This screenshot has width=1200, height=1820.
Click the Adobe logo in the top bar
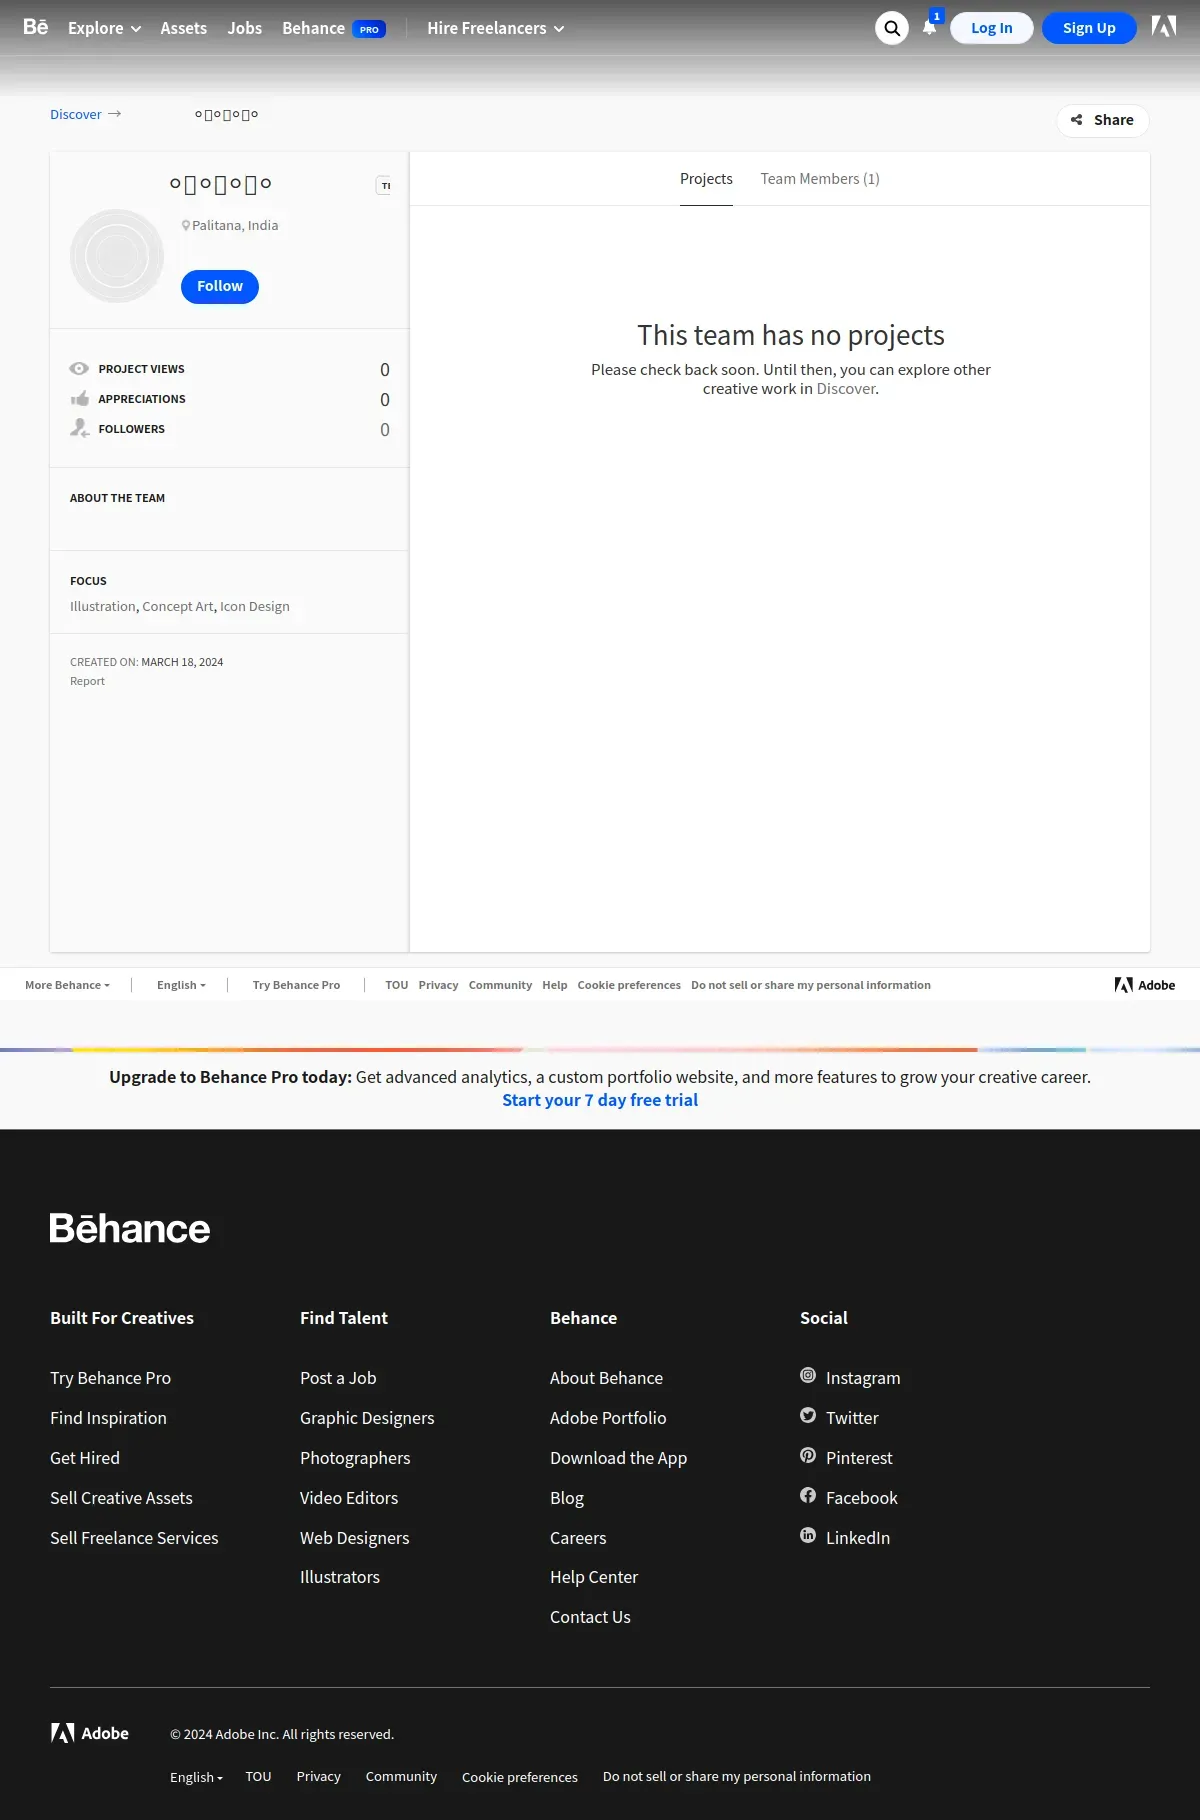1164,26
